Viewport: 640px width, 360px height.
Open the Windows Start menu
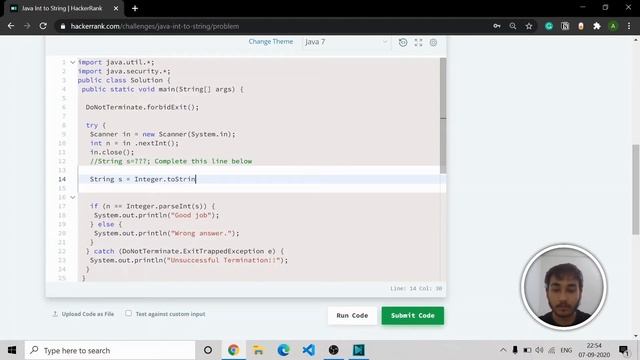12,350
